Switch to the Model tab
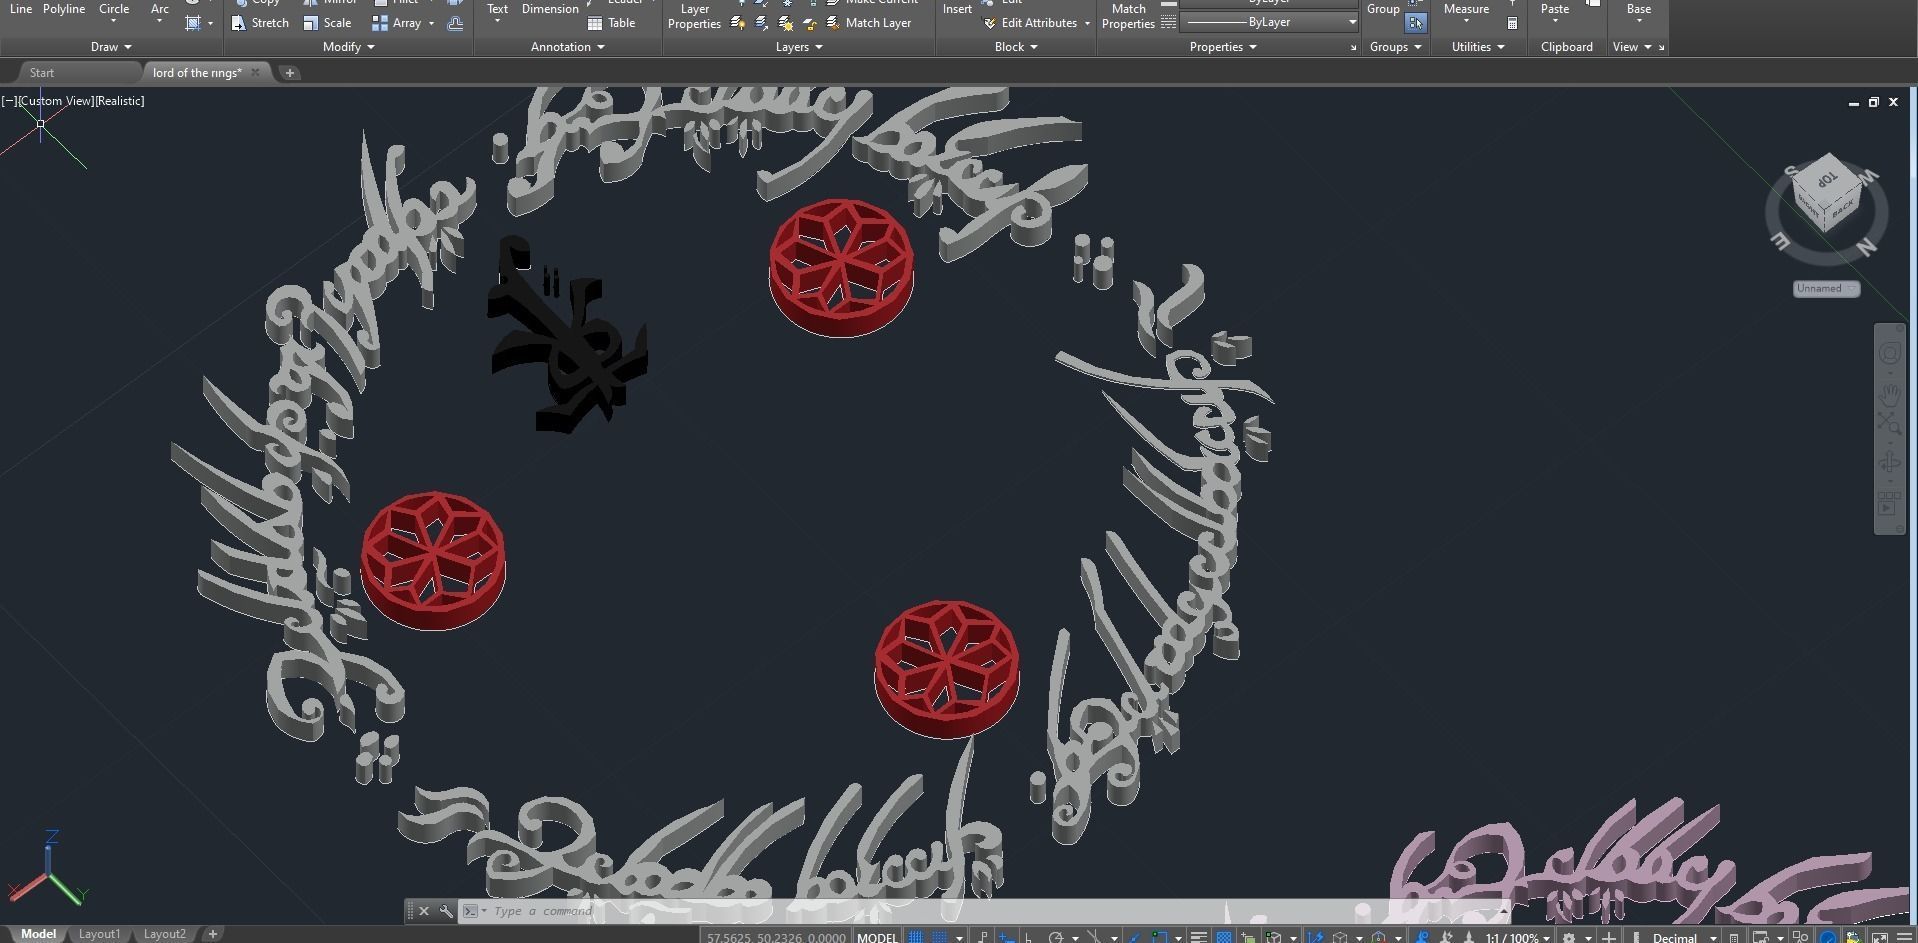This screenshot has width=1918, height=943. (38, 934)
